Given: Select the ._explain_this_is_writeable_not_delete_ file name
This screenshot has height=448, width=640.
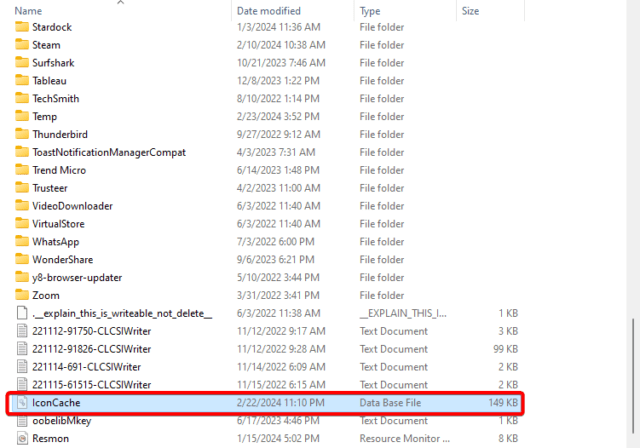Looking at the screenshot, I should click(122, 313).
